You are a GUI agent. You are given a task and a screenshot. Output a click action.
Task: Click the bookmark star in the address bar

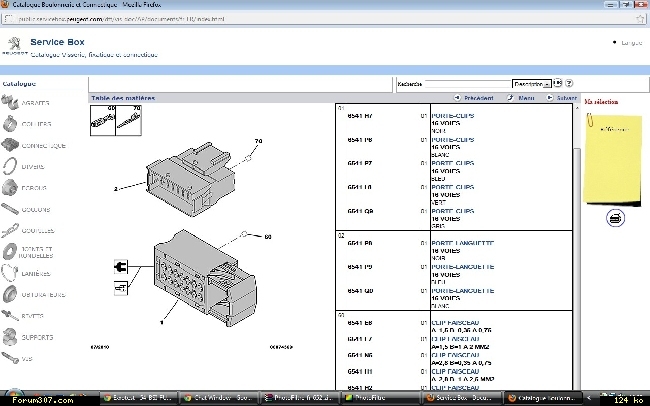640,19
